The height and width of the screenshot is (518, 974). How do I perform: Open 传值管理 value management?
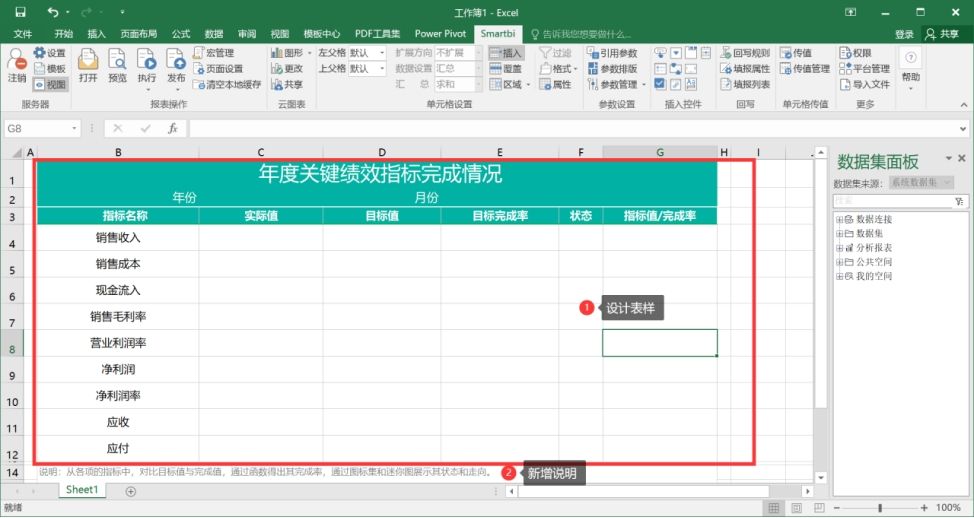tap(805, 68)
